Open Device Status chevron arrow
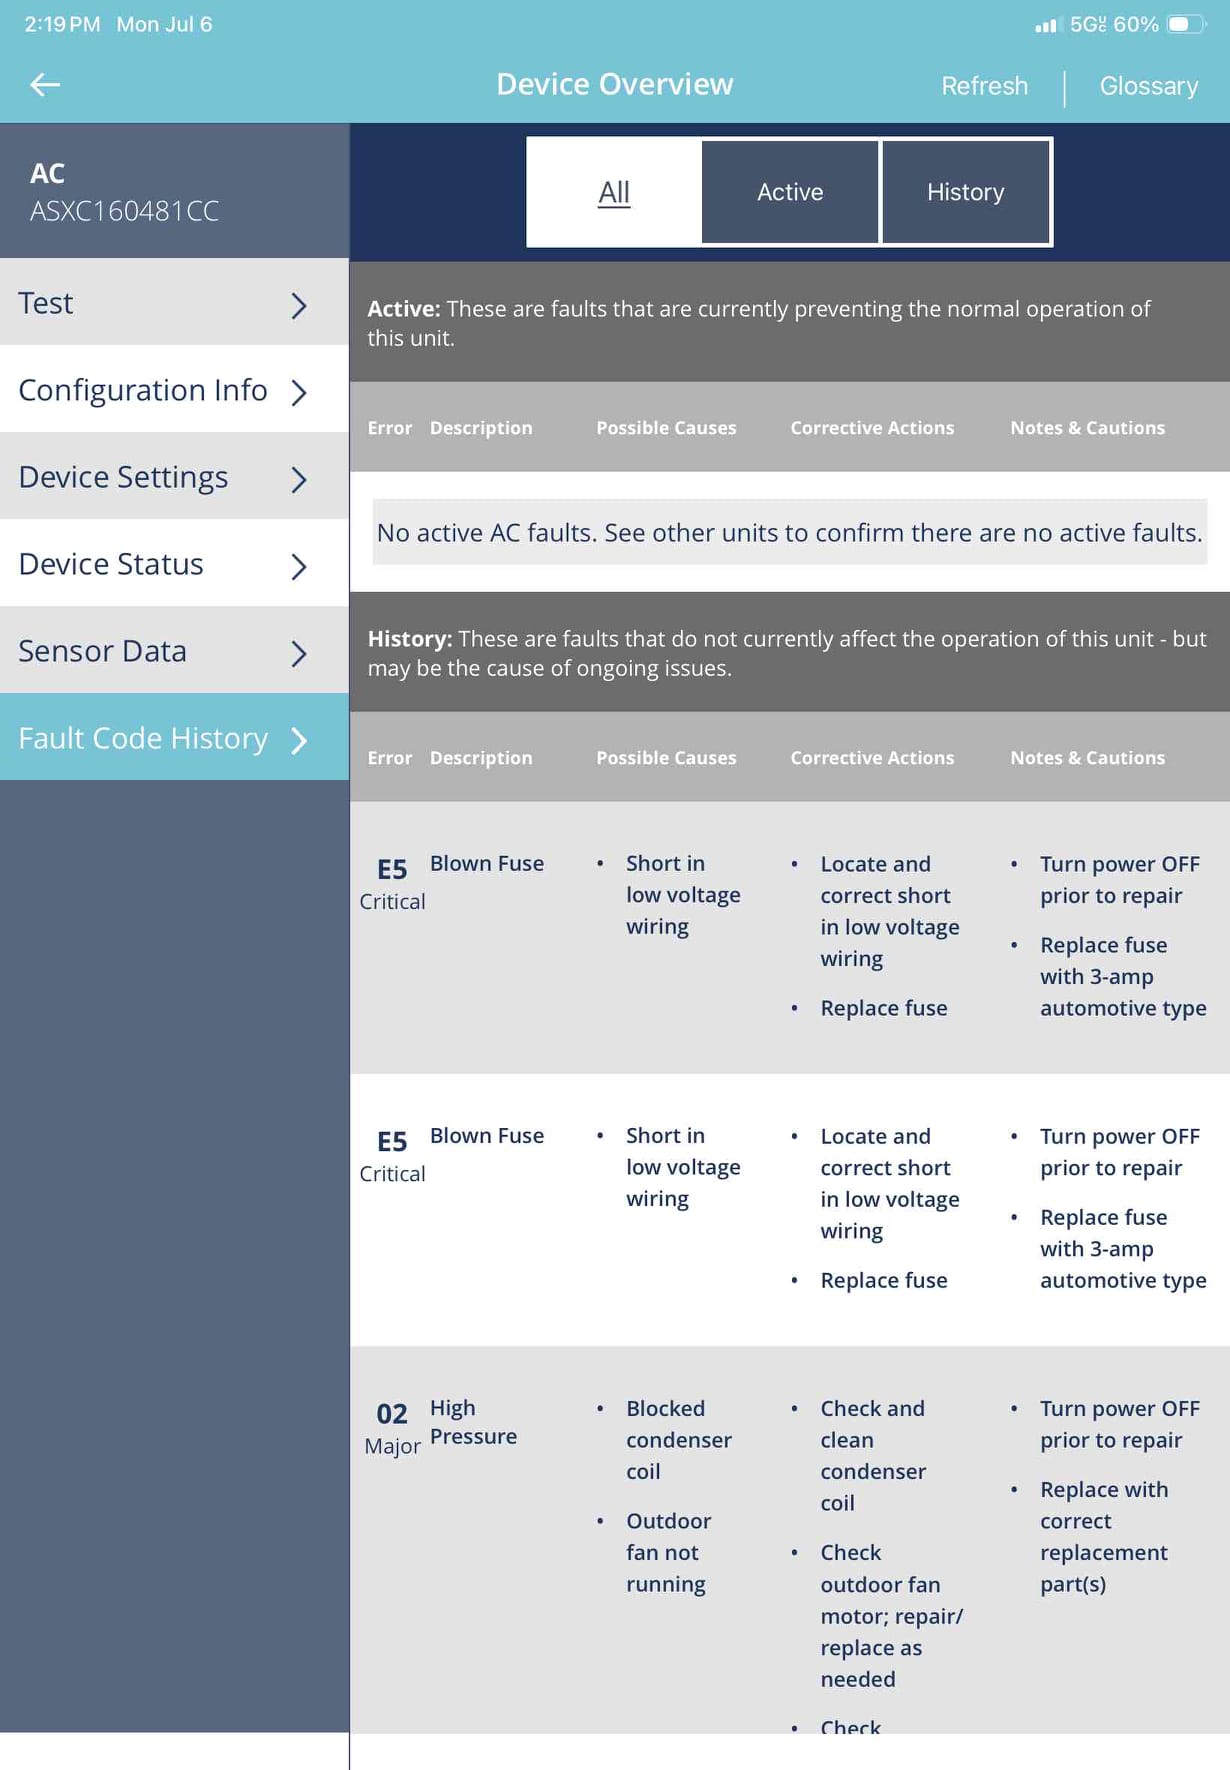 click(298, 566)
